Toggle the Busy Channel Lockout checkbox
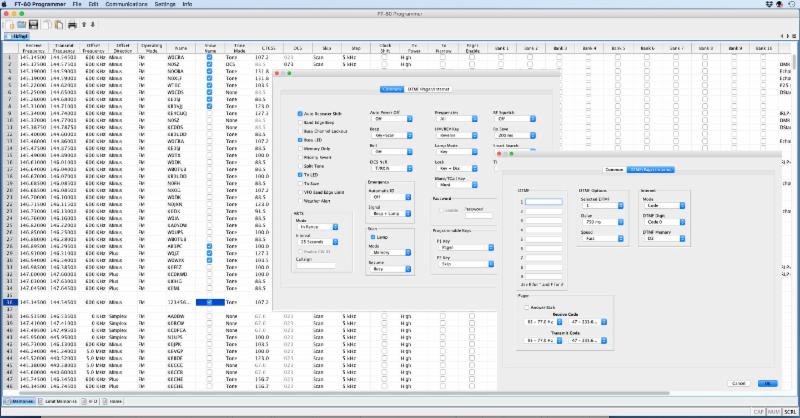 pyautogui.click(x=300, y=131)
